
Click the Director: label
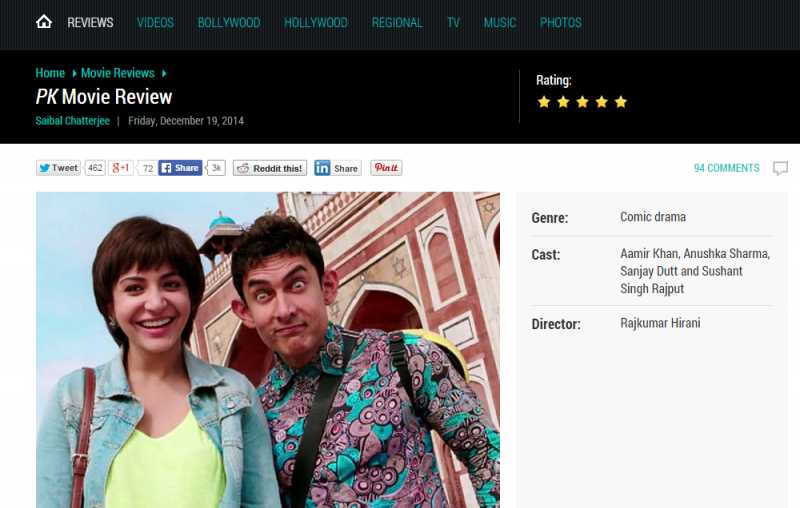tap(556, 324)
